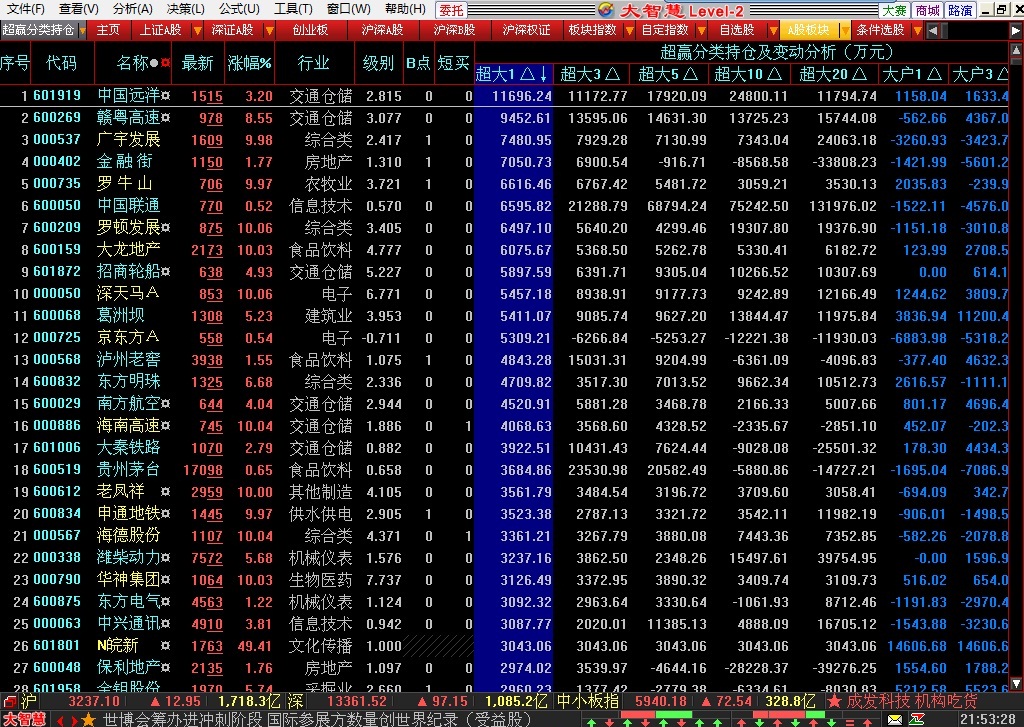This screenshot has width=1024, height=727.
Task: Click the 路演 button in title bar
Action: click(x=960, y=10)
